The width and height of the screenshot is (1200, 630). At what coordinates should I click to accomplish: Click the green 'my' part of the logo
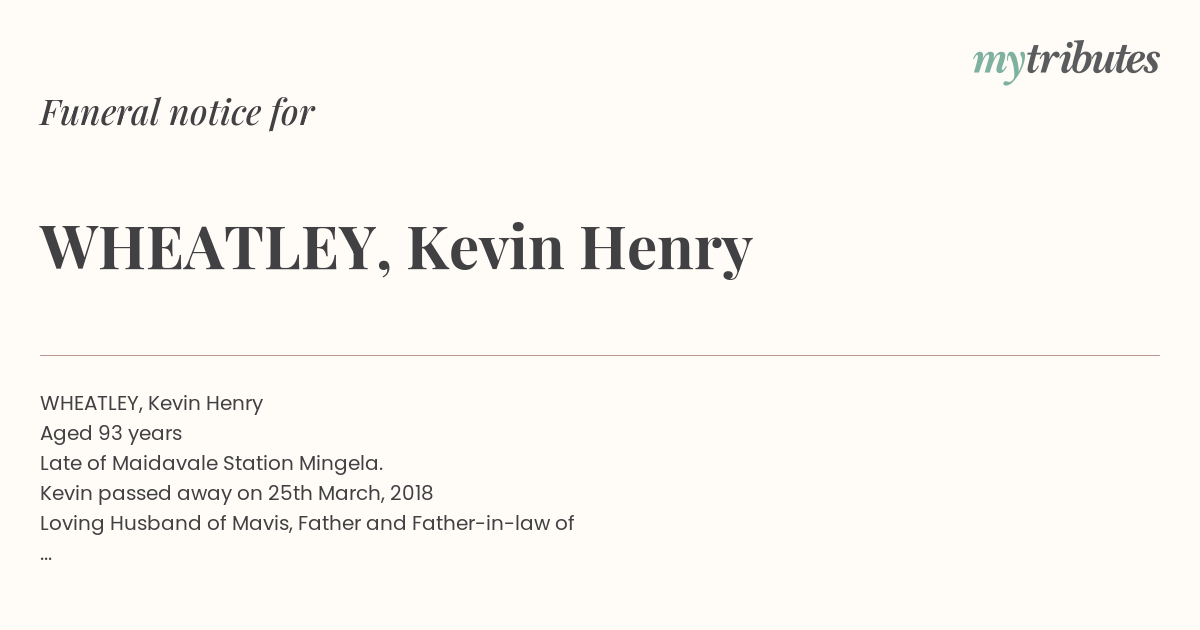pos(998,64)
